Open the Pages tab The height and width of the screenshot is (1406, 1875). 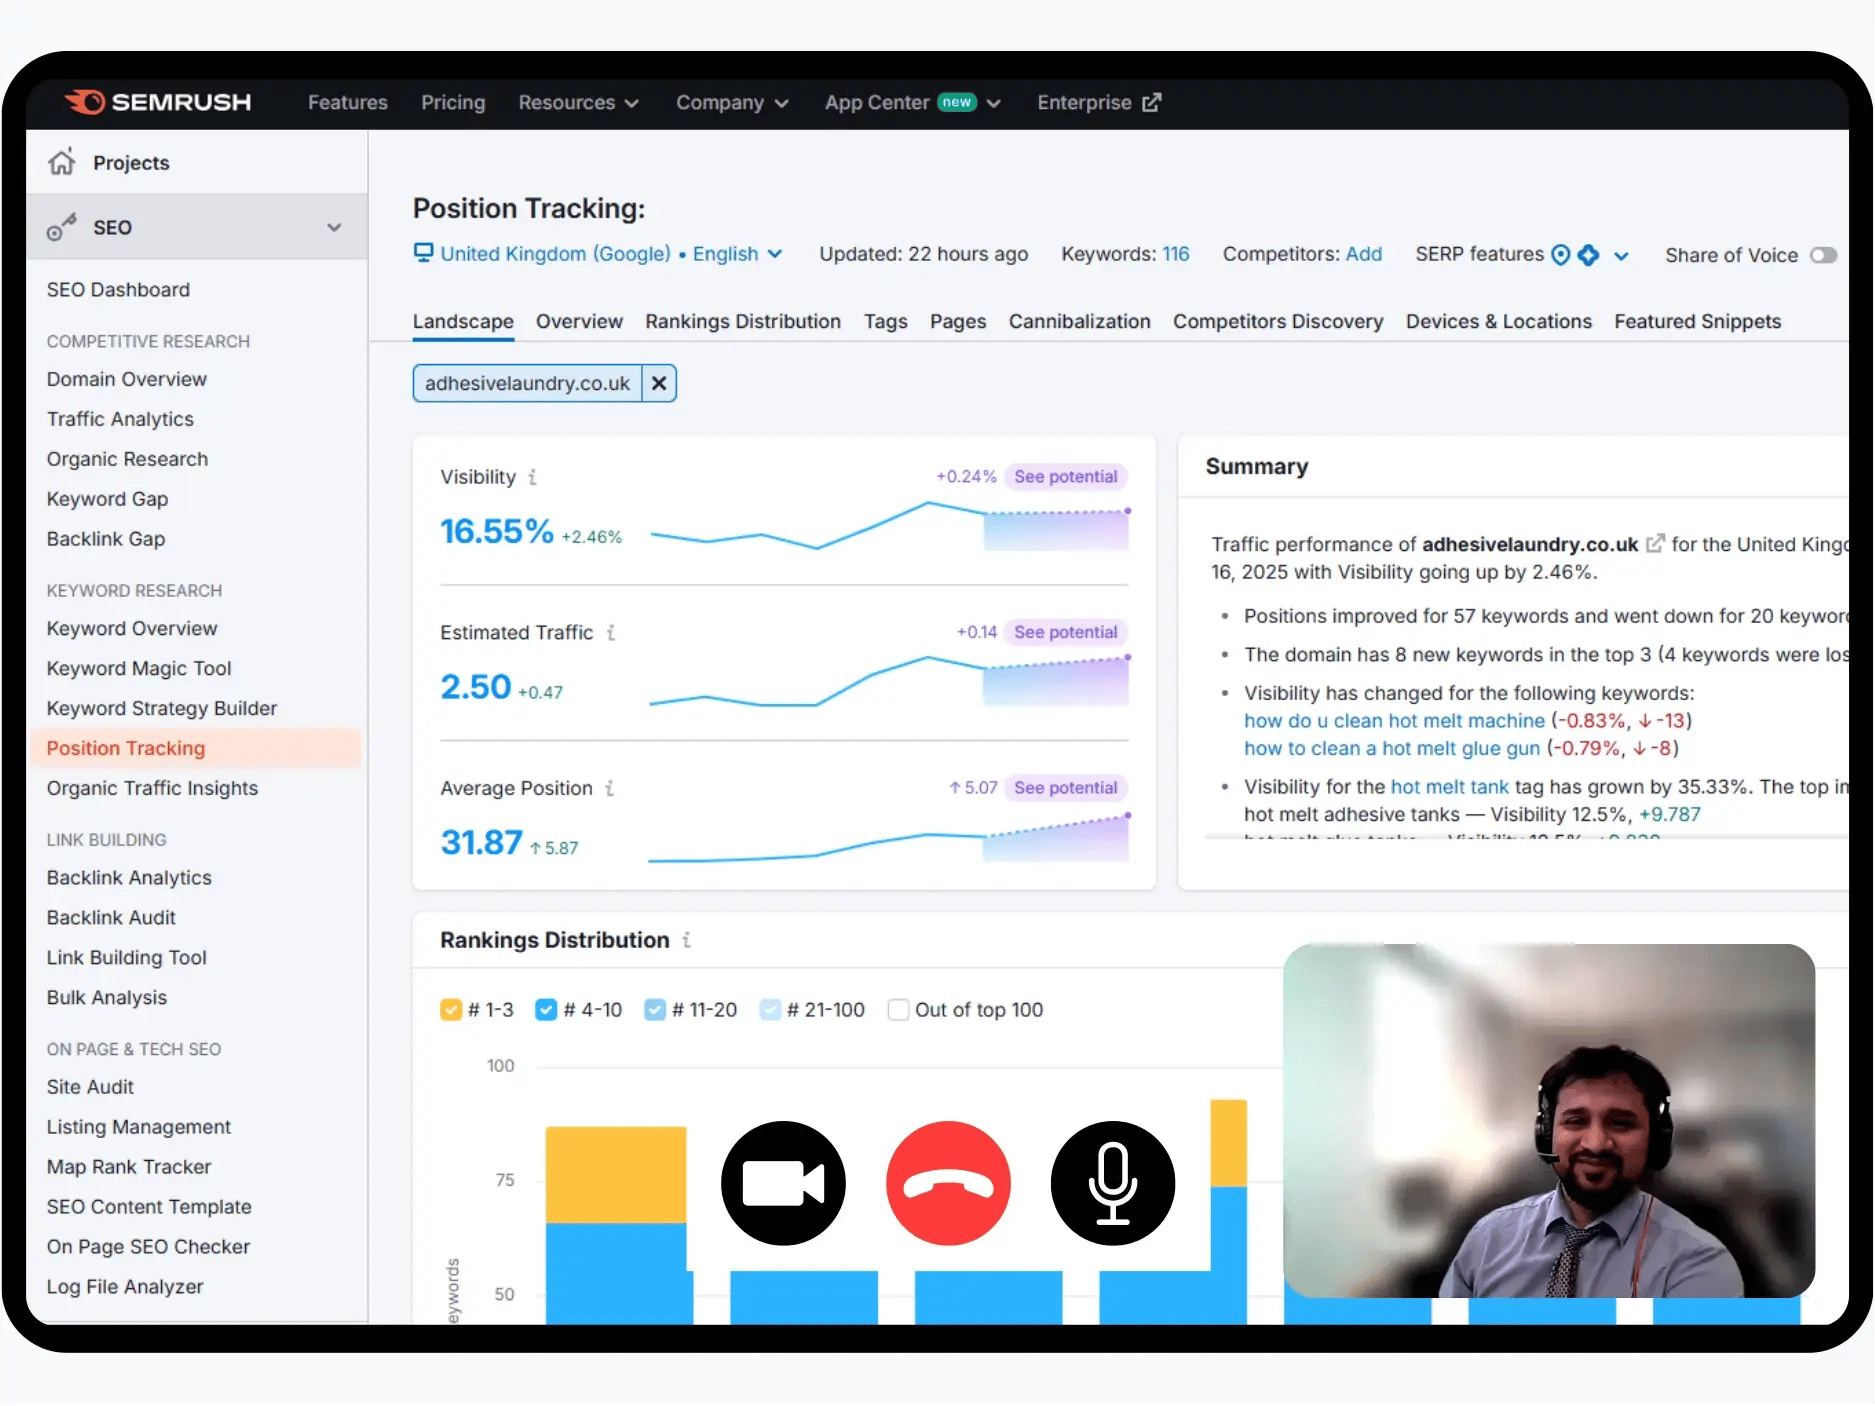(x=958, y=322)
